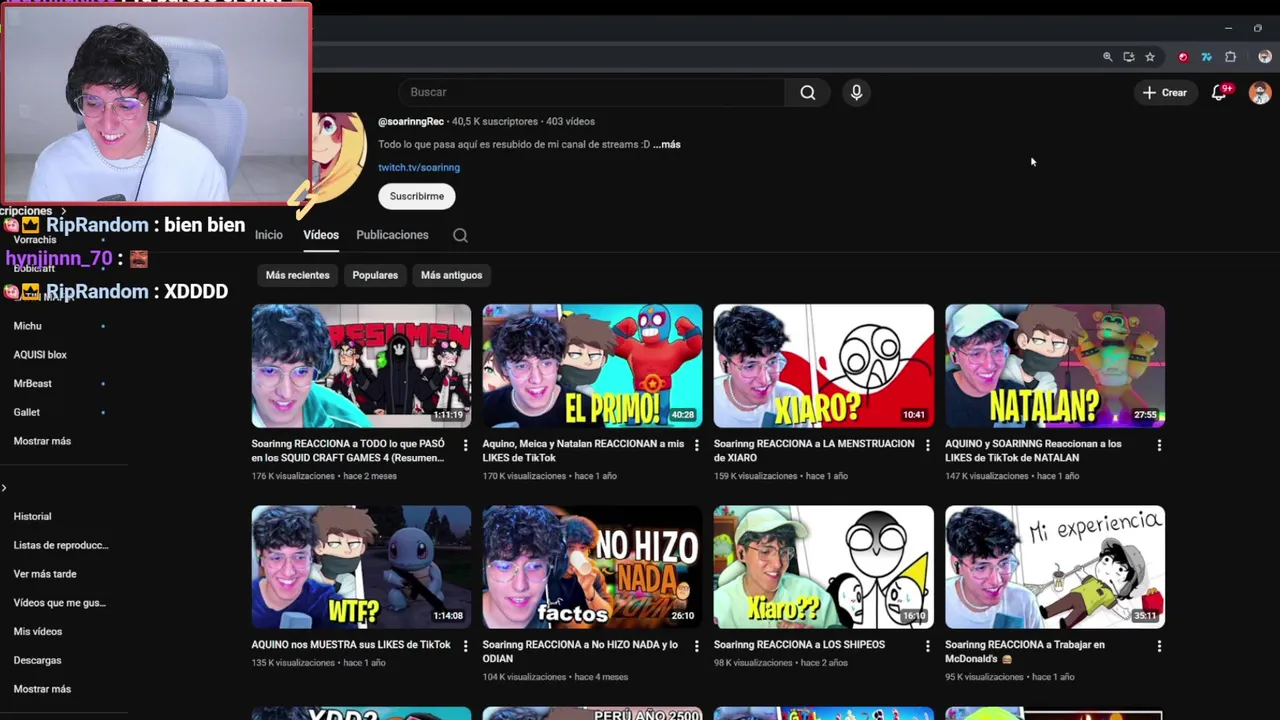Open the notifications bell
The height and width of the screenshot is (720, 1280).
[x=1219, y=92]
